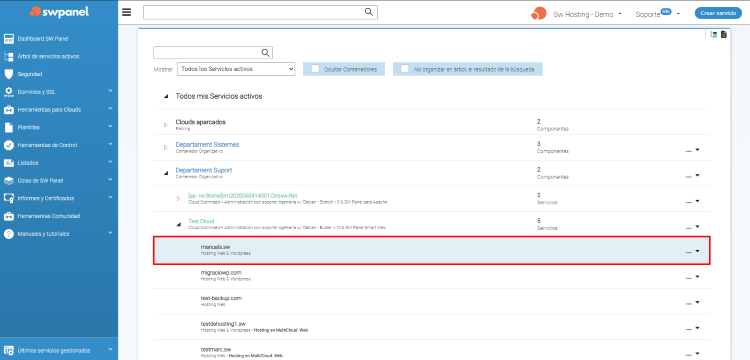Open the Sw Hosting - Demo account dropdown
The height and width of the screenshot is (360, 750).
tap(620, 14)
